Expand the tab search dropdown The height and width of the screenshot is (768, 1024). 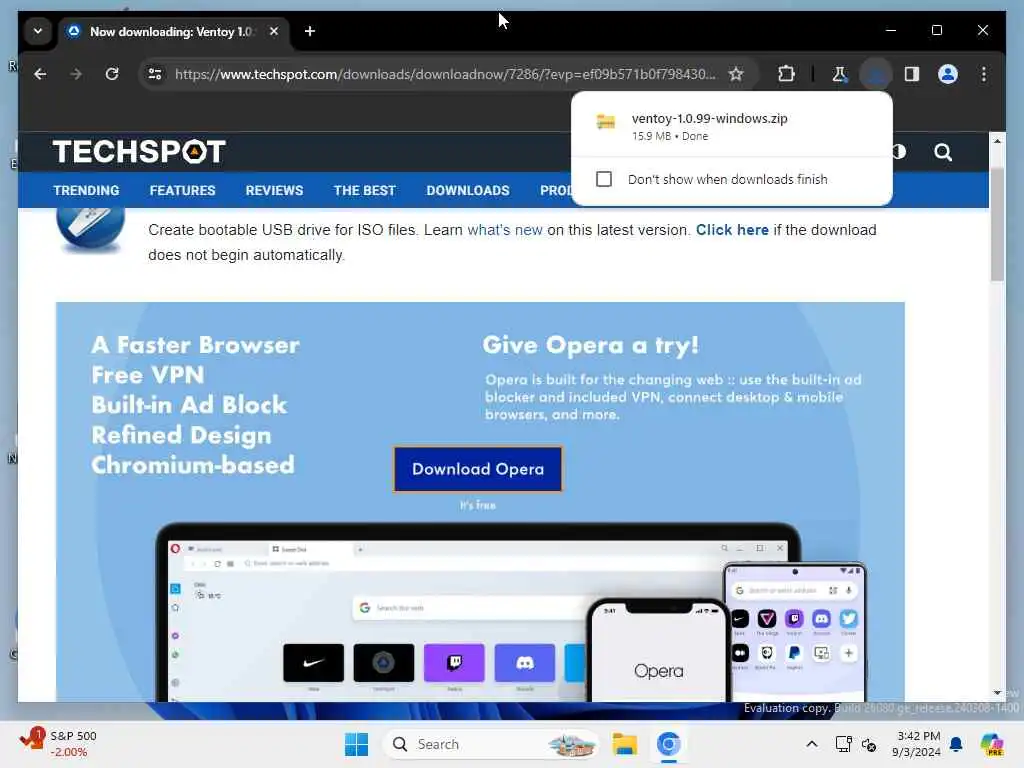coord(38,31)
